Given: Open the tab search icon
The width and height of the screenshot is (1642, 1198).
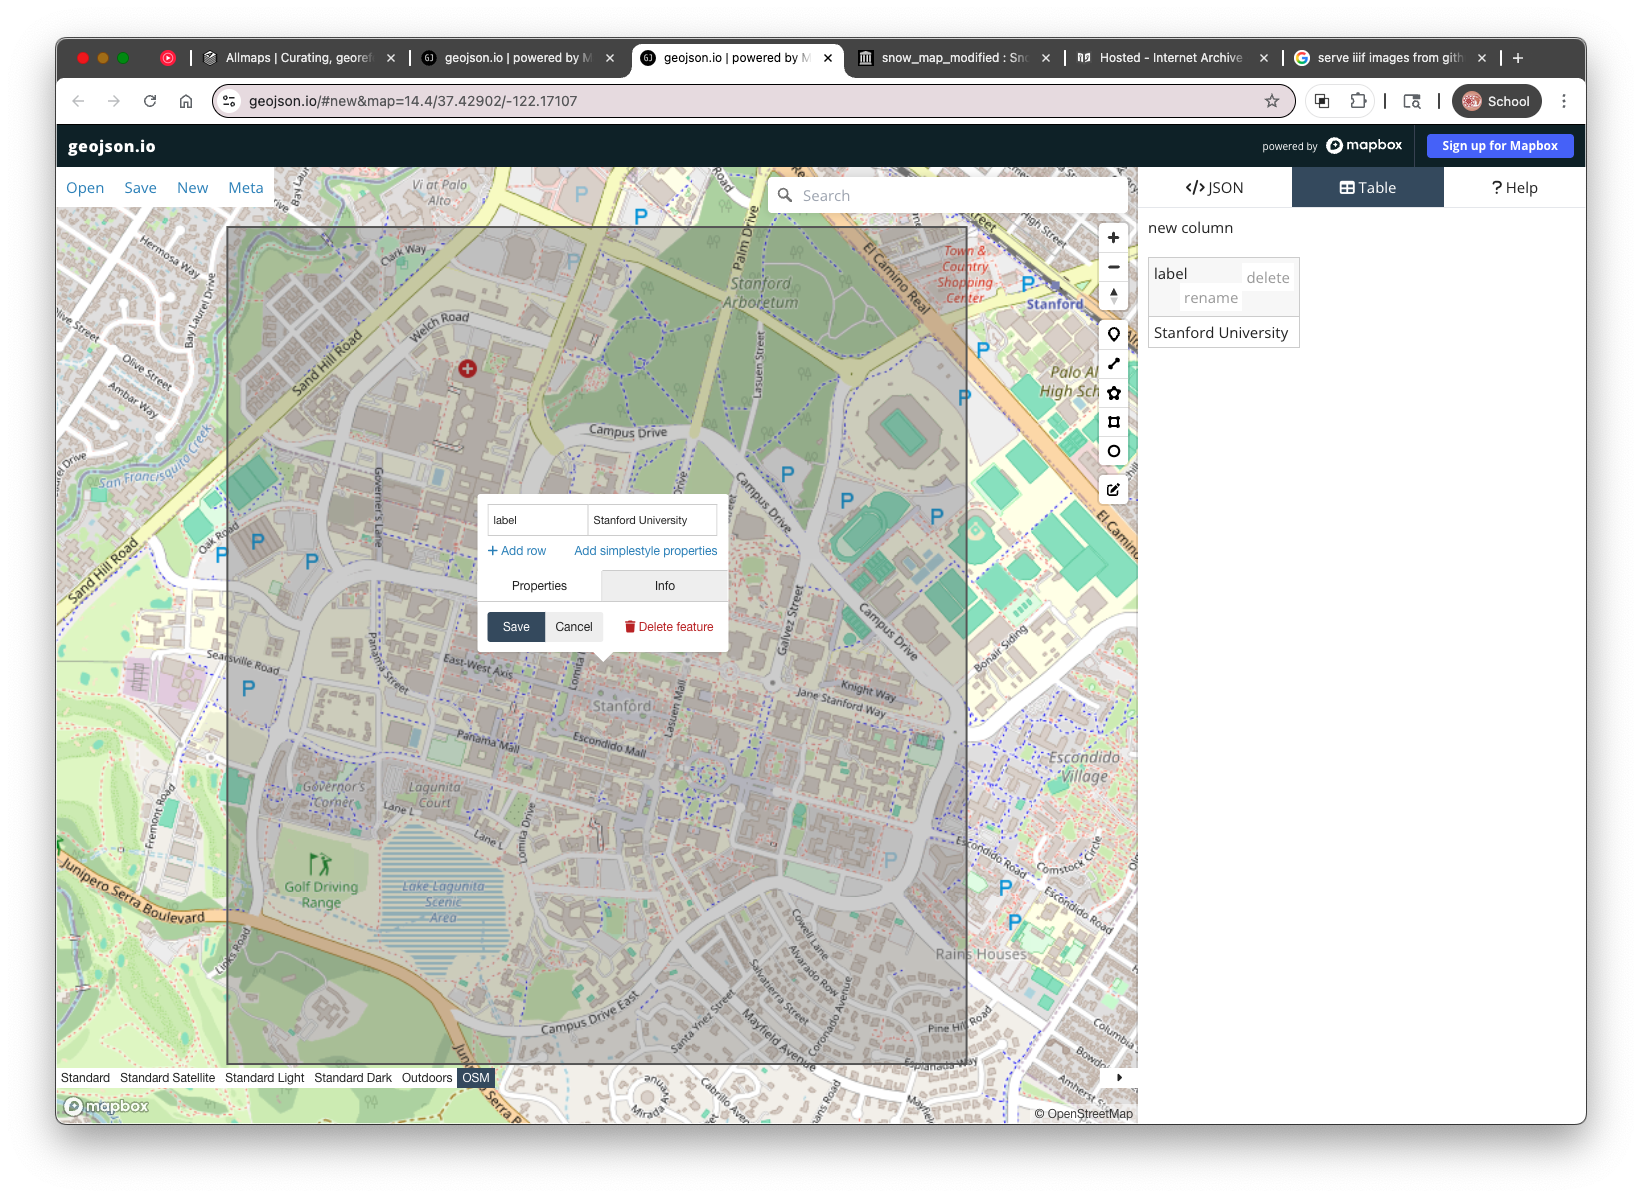Looking at the screenshot, I should tap(1412, 101).
